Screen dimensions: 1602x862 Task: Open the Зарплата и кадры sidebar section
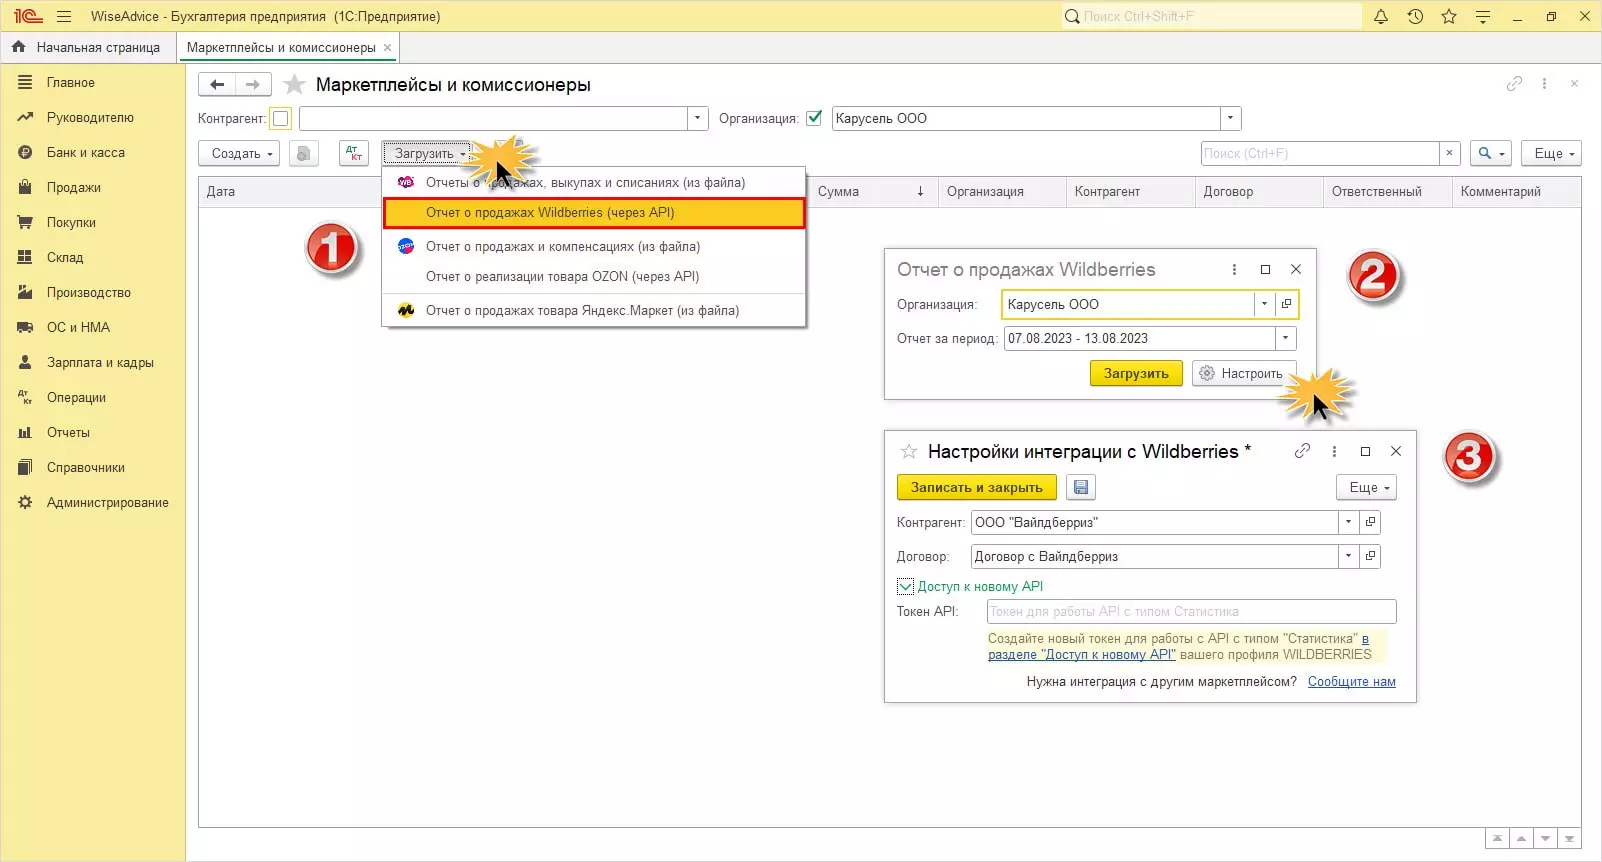point(93,363)
